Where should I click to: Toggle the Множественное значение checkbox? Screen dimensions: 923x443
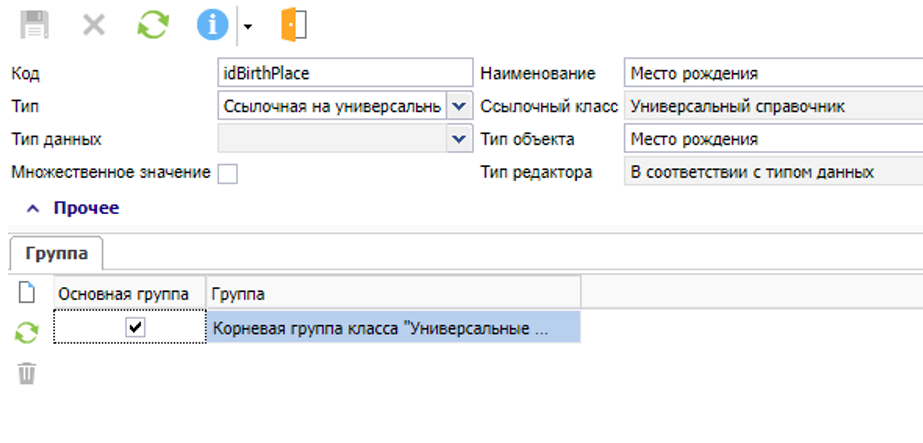(x=228, y=173)
